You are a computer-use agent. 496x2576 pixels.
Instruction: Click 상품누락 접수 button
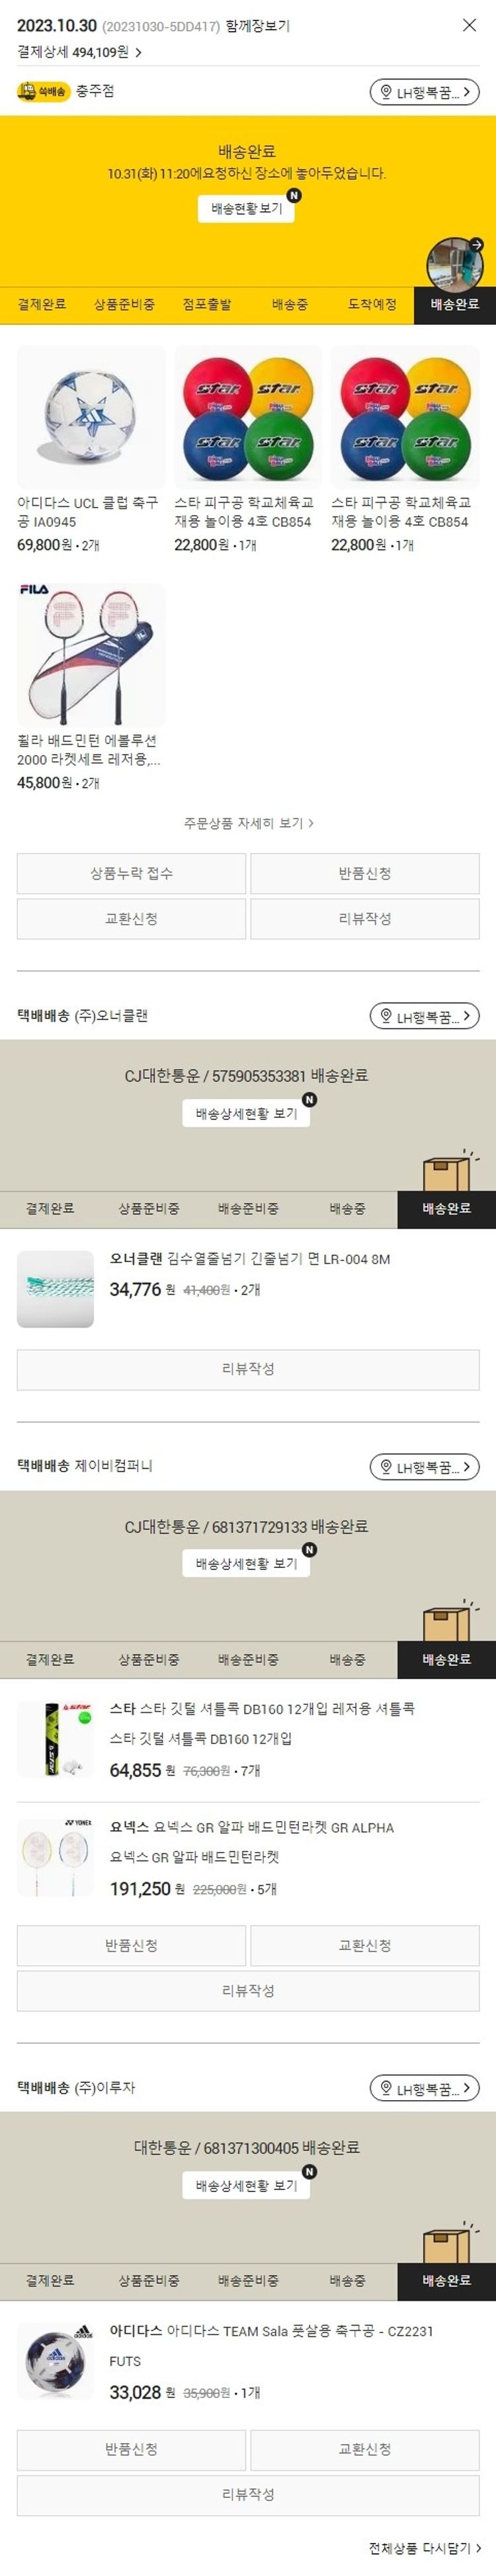click(x=131, y=873)
